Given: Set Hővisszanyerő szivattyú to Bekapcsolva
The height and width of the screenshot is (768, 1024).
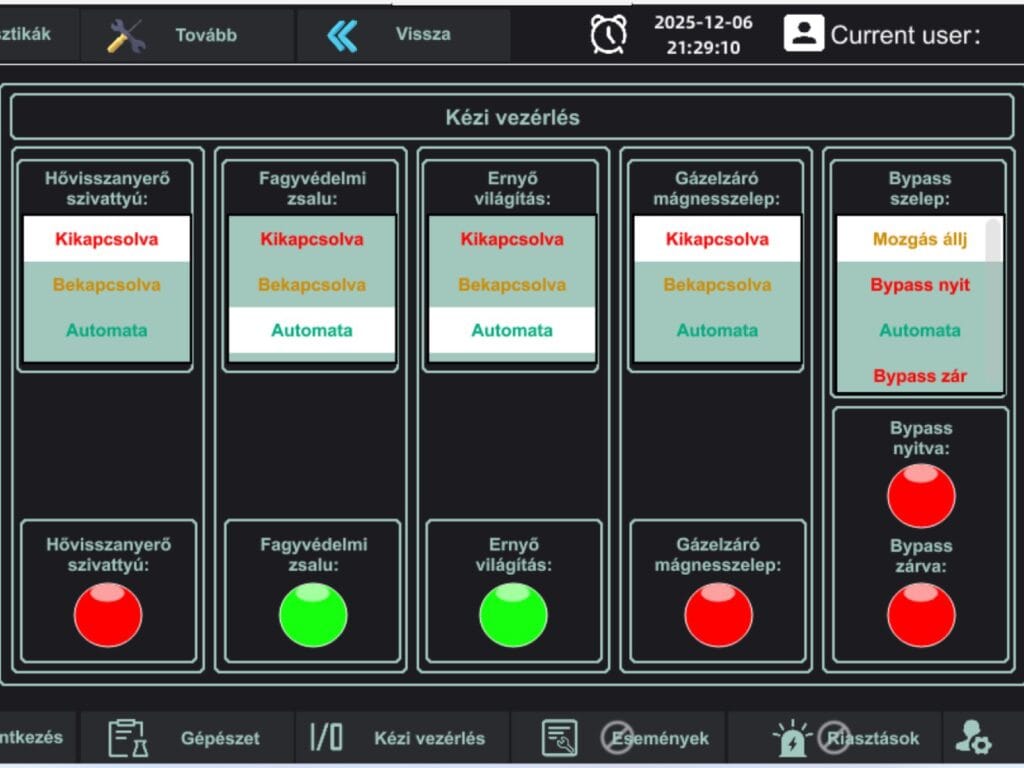Looking at the screenshot, I should tap(107, 285).
